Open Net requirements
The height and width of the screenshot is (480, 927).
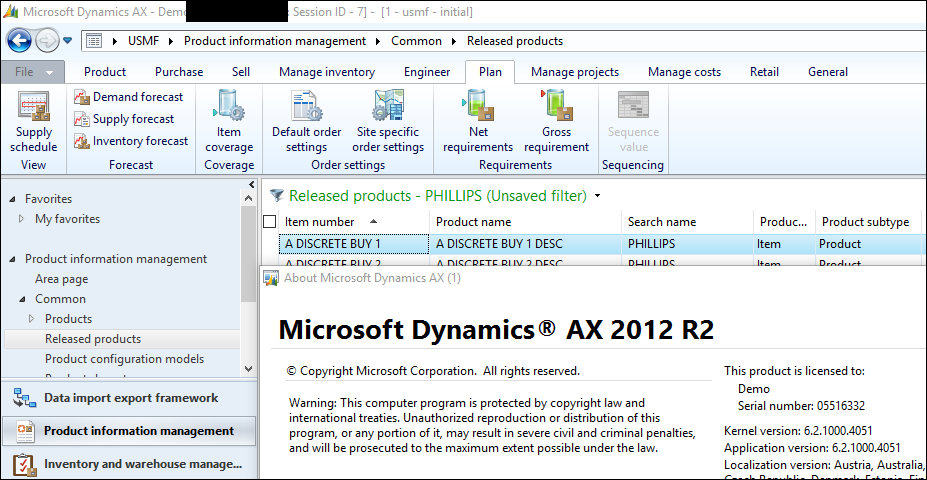click(478, 123)
